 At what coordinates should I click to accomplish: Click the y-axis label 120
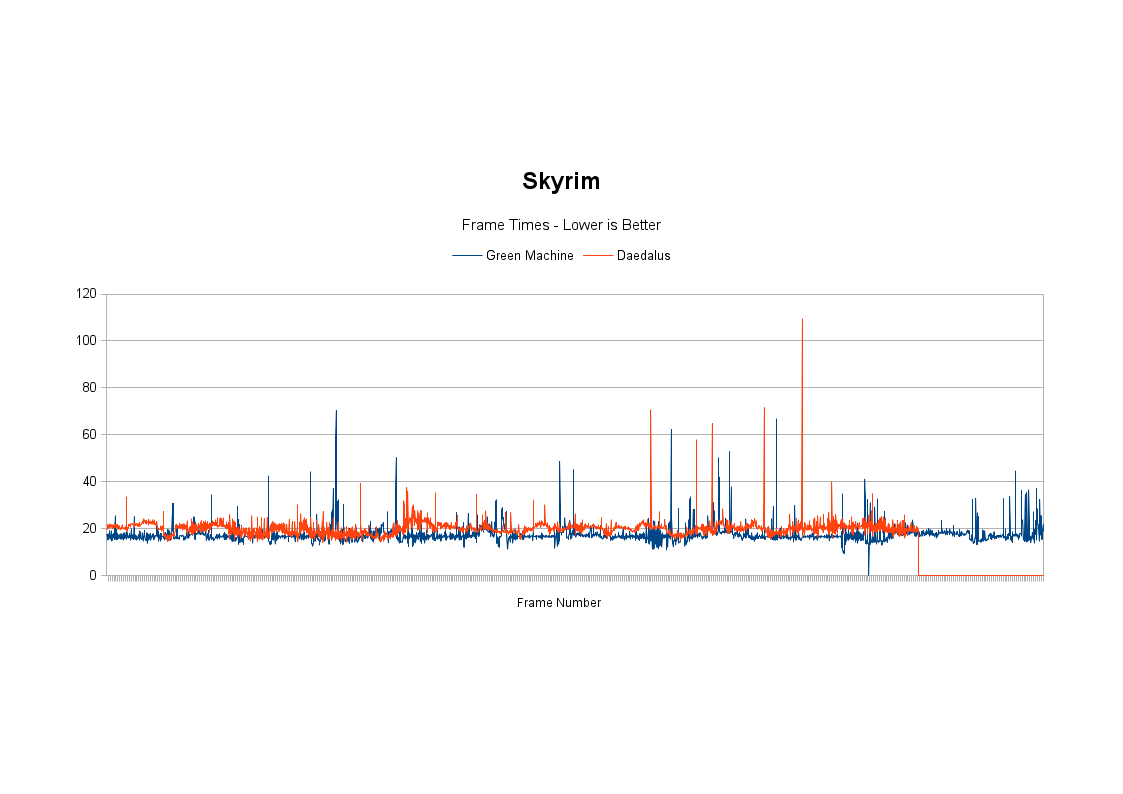(86, 294)
